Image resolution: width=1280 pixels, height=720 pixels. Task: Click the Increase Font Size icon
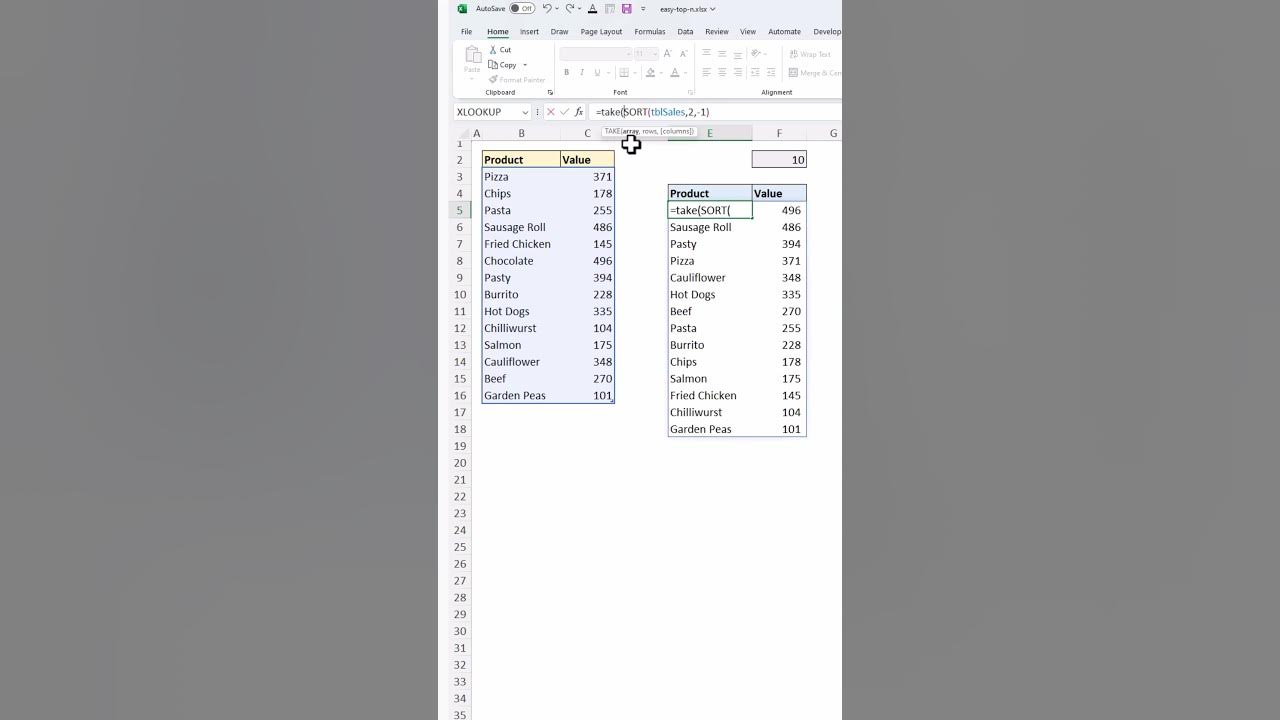669,54
